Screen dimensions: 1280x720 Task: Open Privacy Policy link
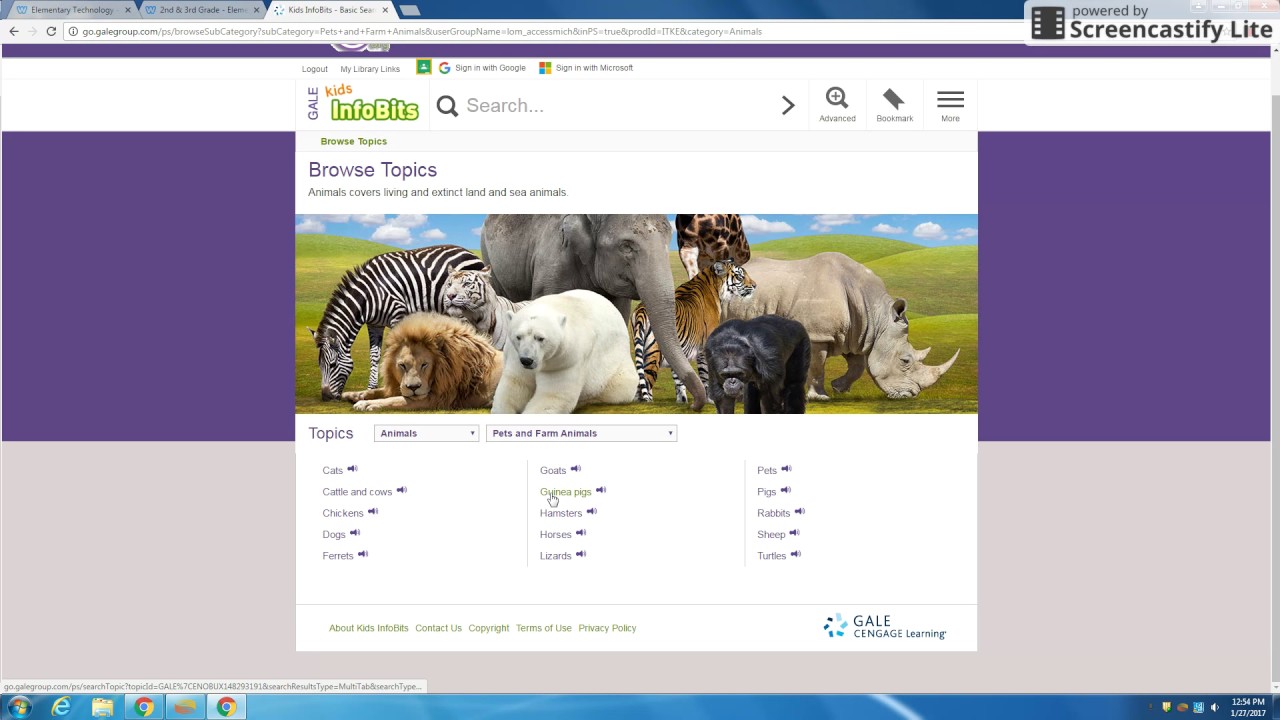pos(607,628)
